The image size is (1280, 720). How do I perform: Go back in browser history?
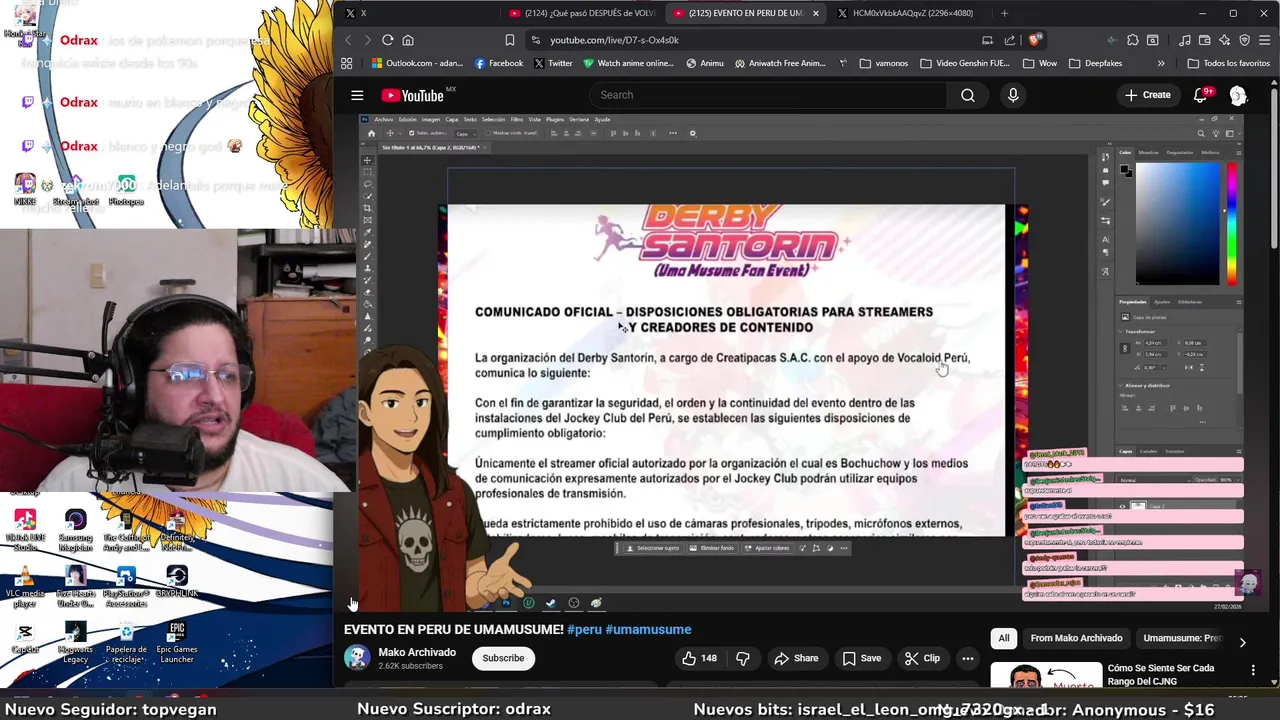[x=348, y=40]
